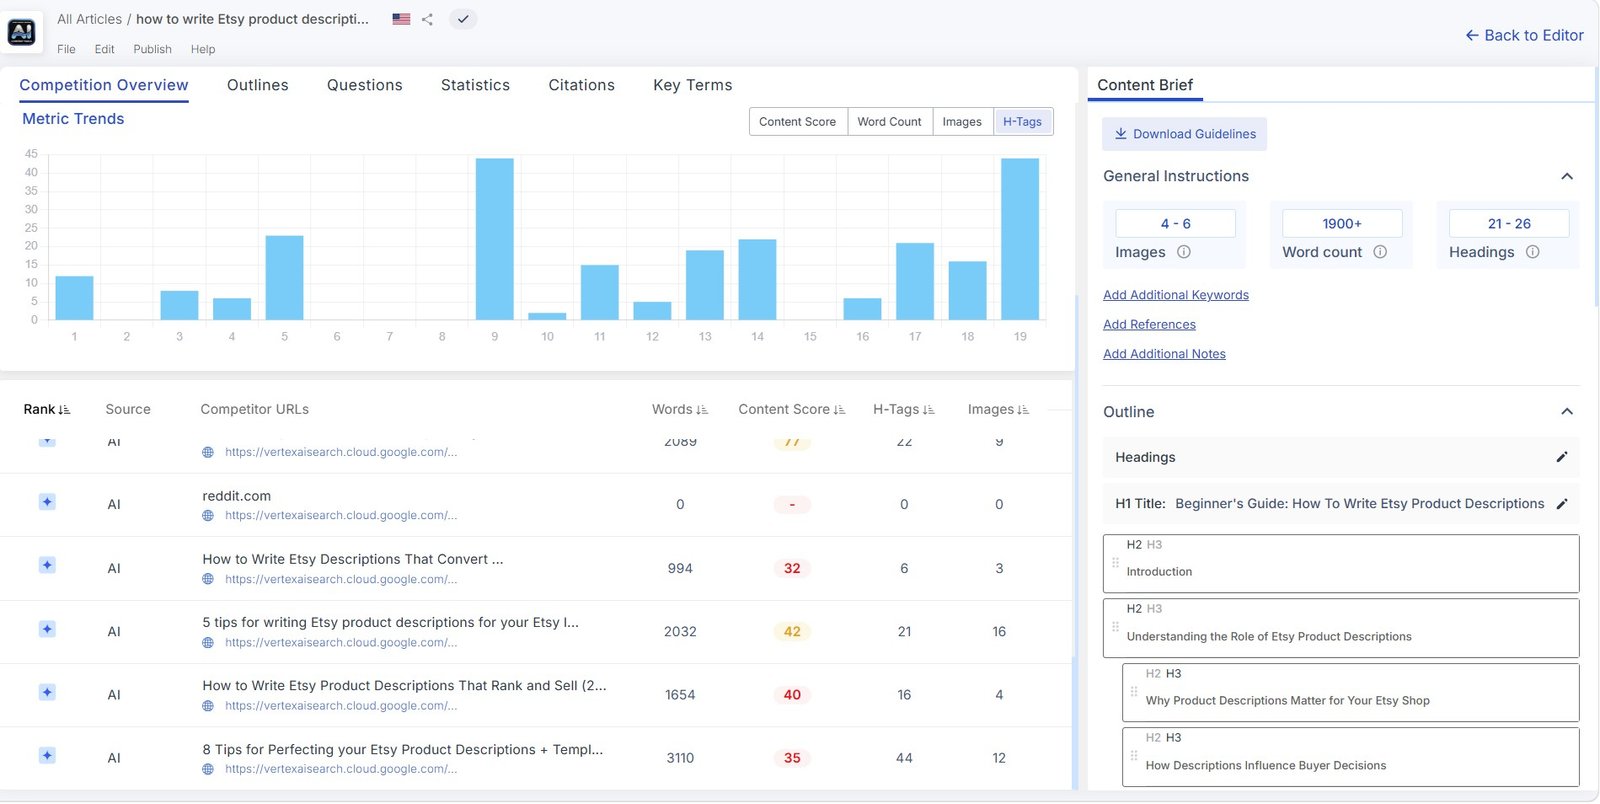Click Add References link

(1149, 325)
